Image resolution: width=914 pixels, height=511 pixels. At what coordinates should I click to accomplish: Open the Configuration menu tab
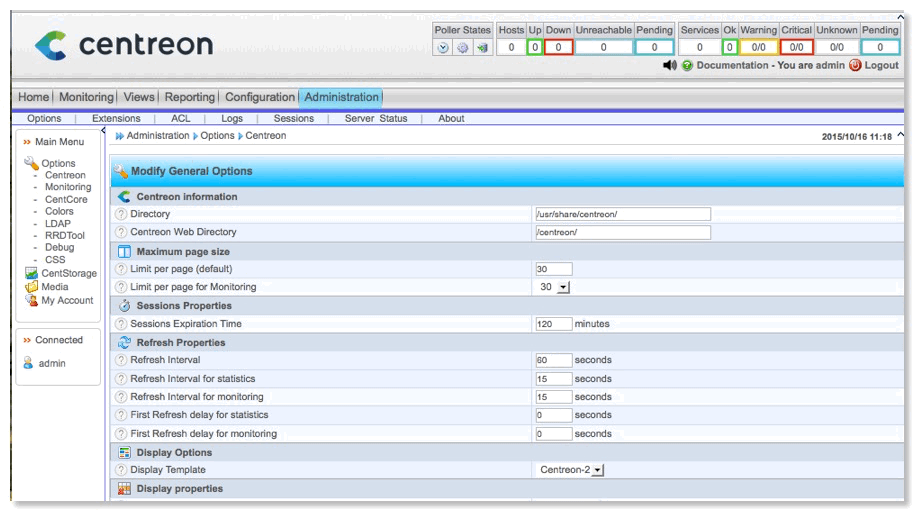click(x=260, y=97)
